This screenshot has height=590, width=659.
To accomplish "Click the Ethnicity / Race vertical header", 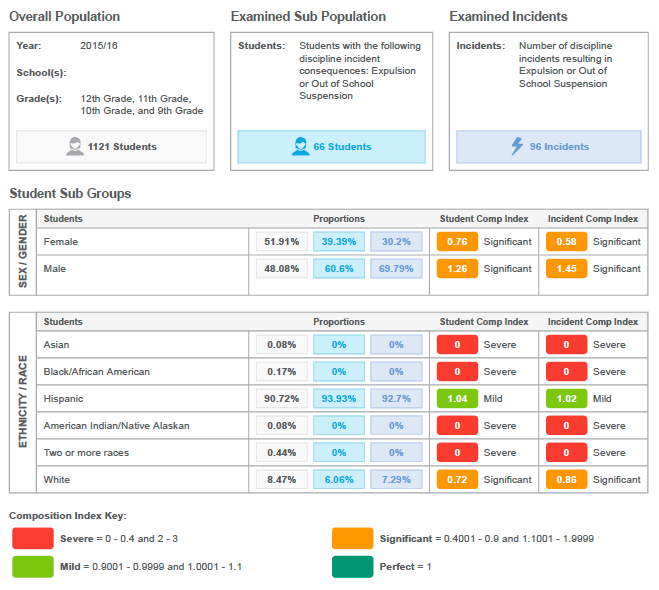I will 22,402.
